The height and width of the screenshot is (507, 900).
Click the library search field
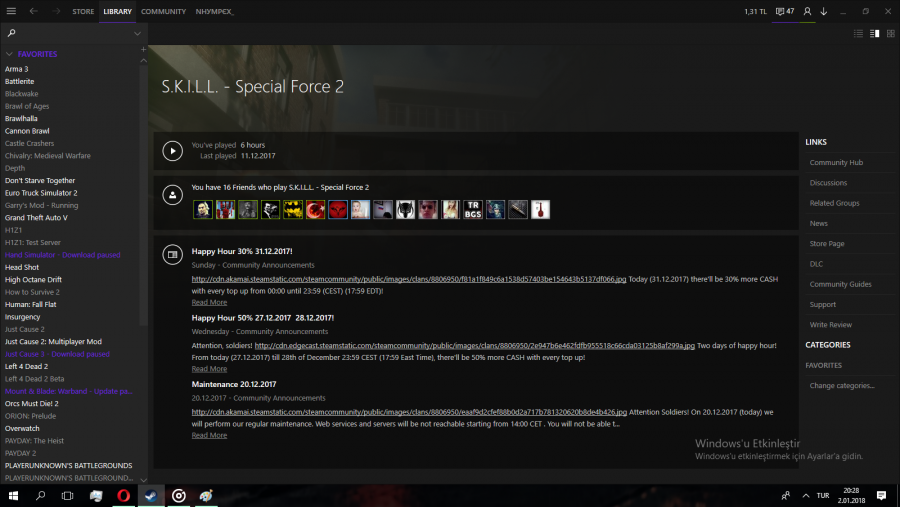pos(73,33)
